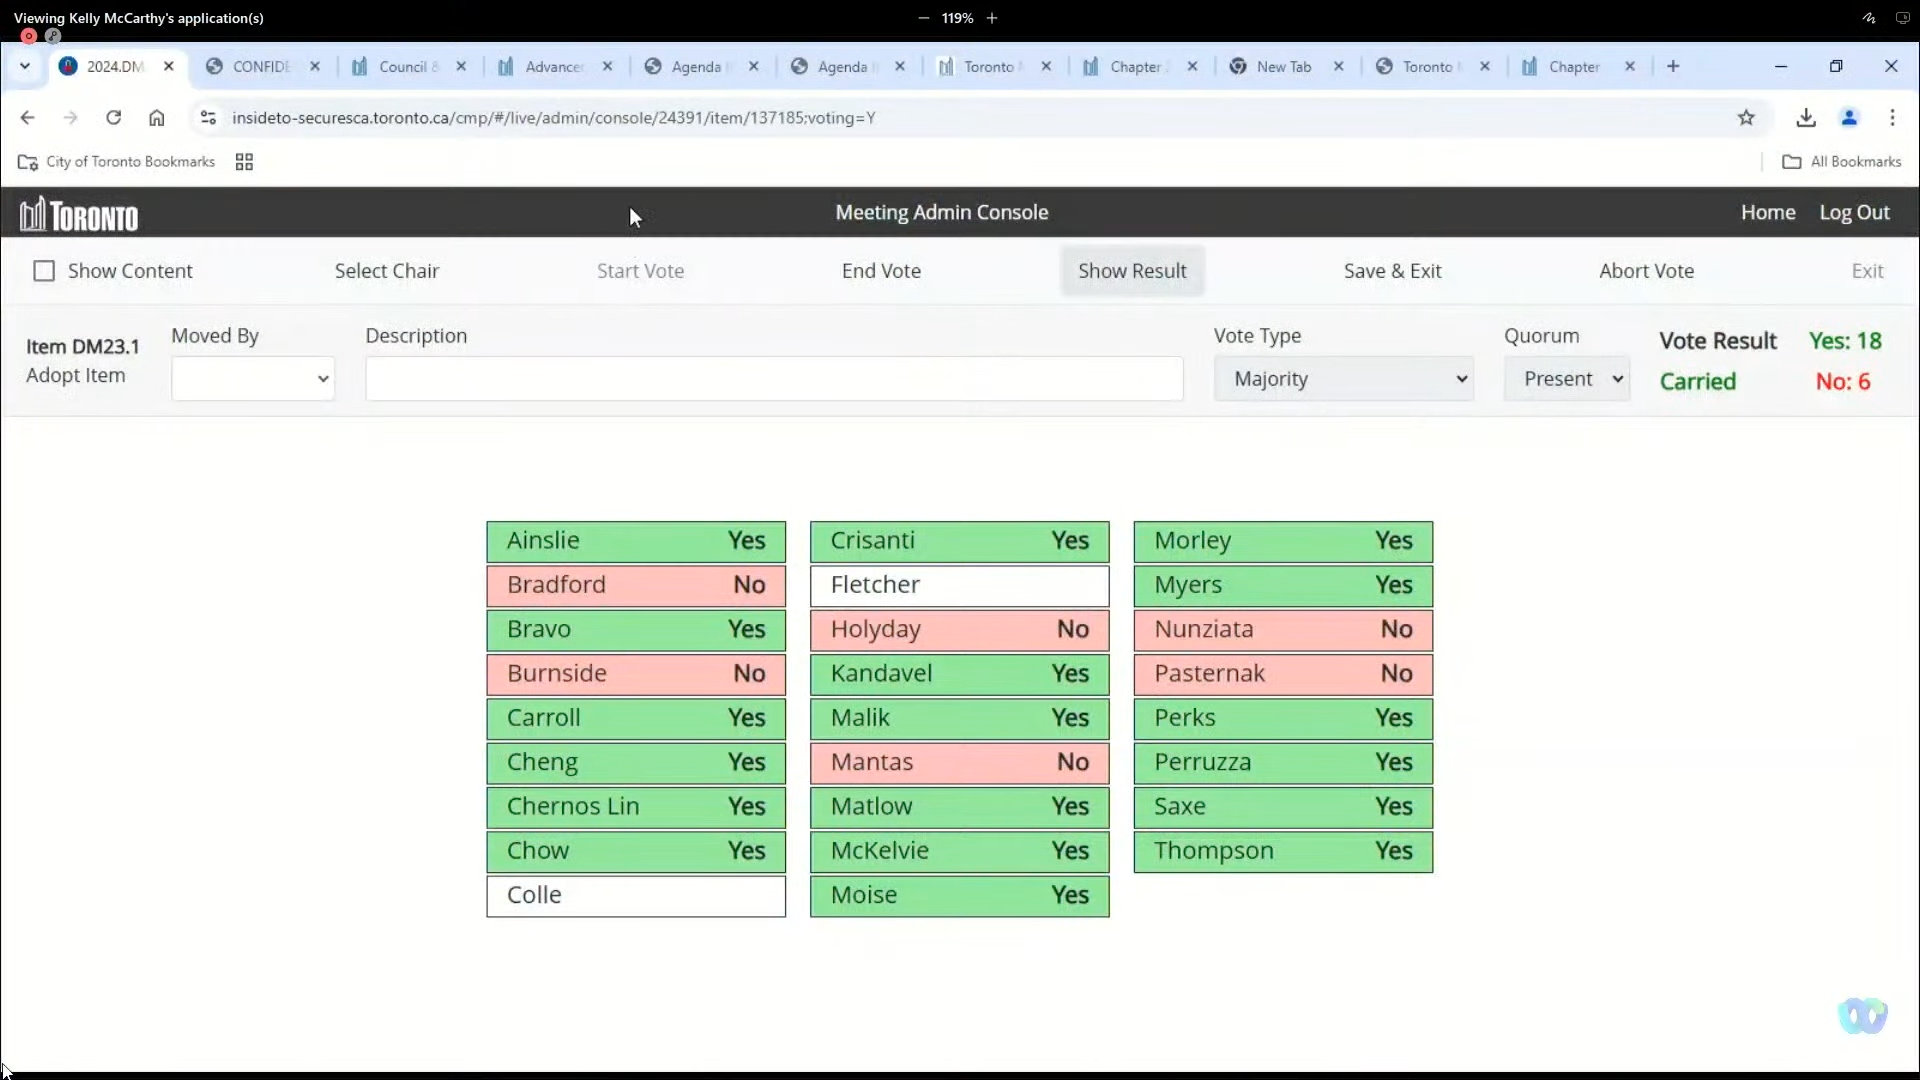The width and height of the screenshot is (1920, 1080).
Task: Toggle Colle's empty vote box
Action: (x=636, y=895)
